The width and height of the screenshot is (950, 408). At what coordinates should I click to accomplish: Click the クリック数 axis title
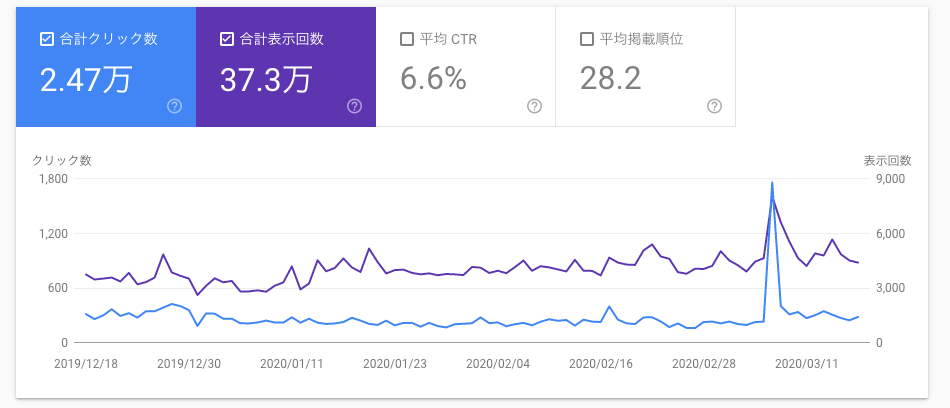[62, 160]
